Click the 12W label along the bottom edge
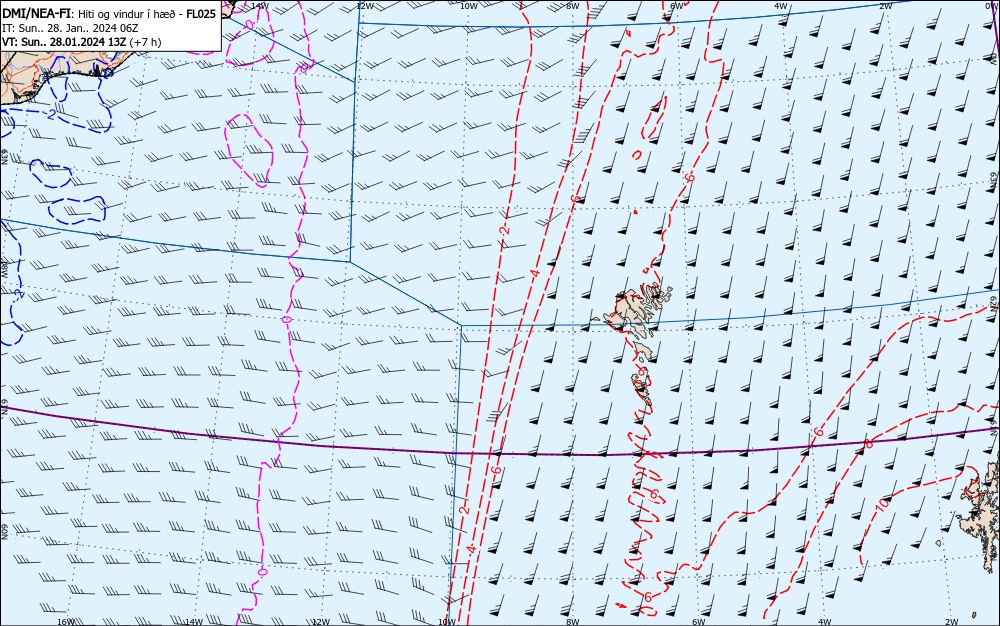The image size is (1000, 626). pyautogui.click(x=321, y=622)
